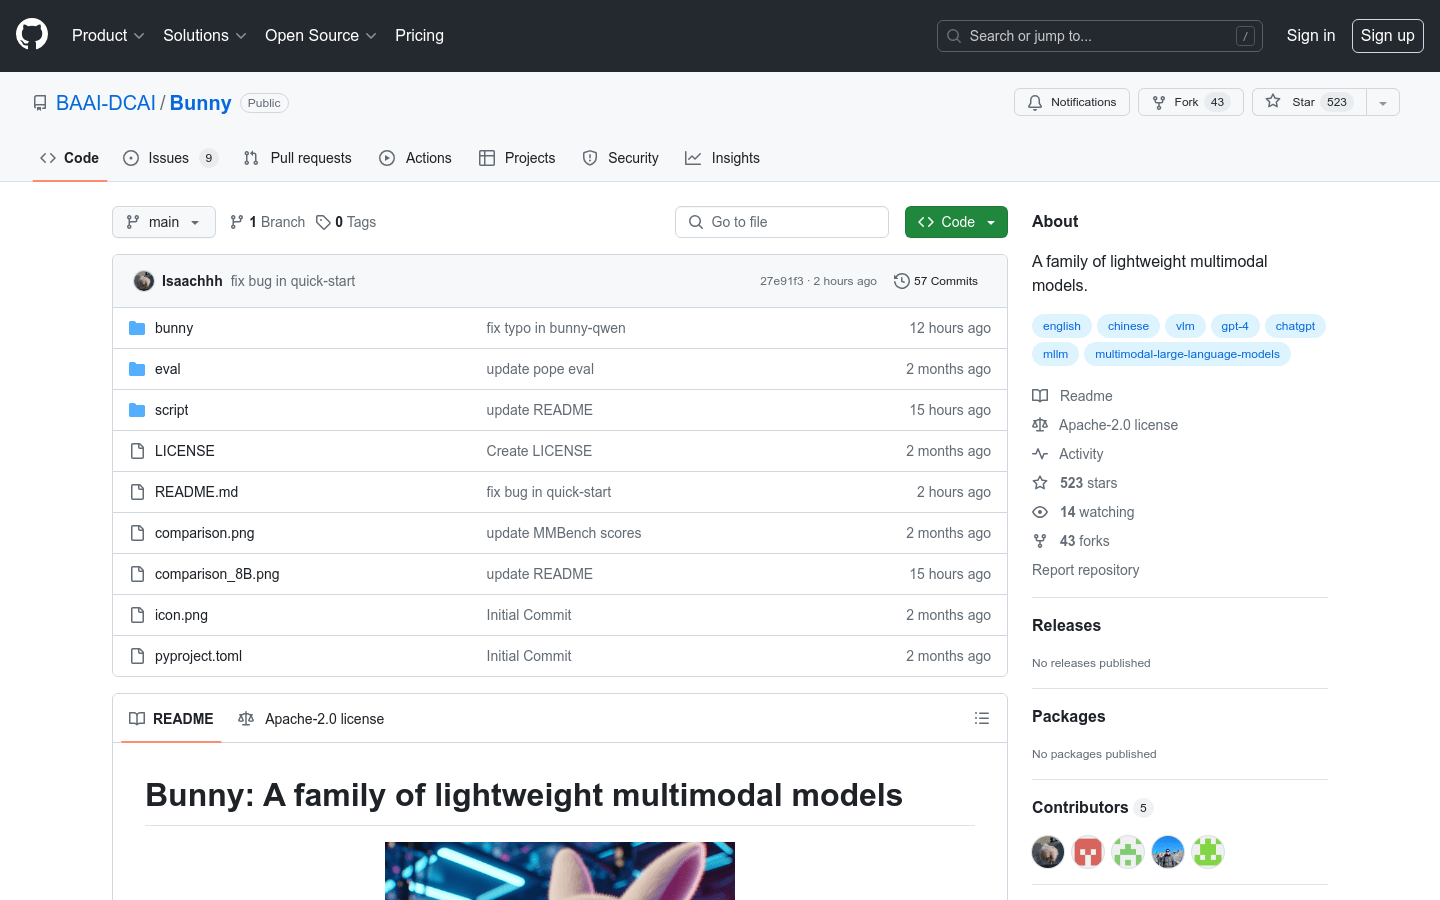The width and height of the screenshot is (1440, 900).
Task: Open the green Code dropdown
Action: tap(956, 222)
